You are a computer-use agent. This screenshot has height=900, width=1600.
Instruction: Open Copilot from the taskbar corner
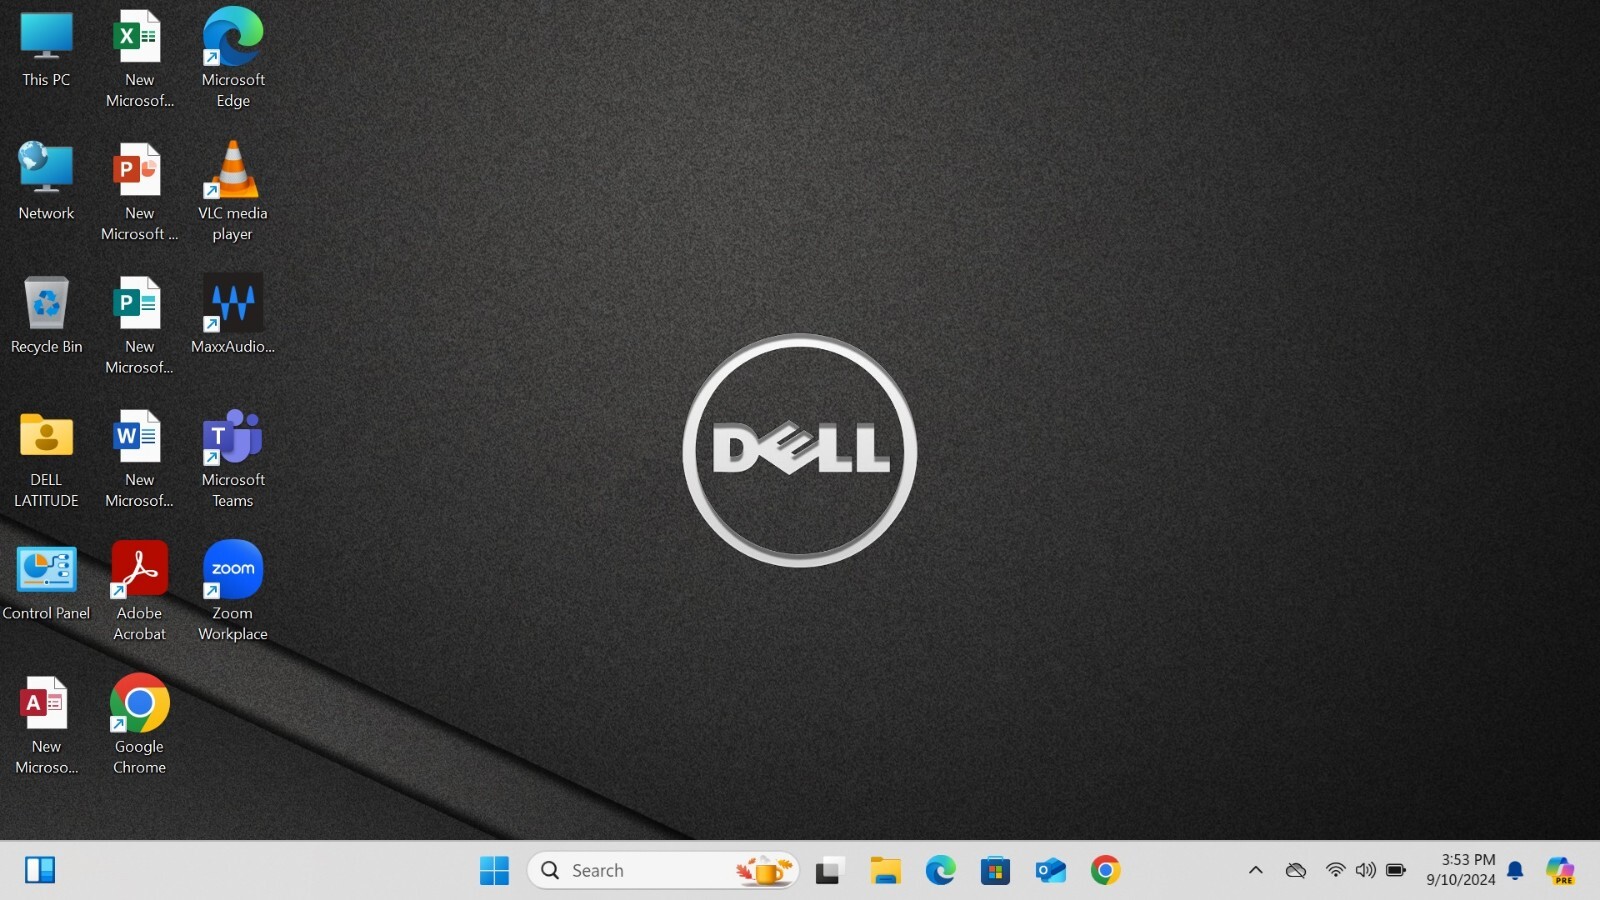point(1560,870)
